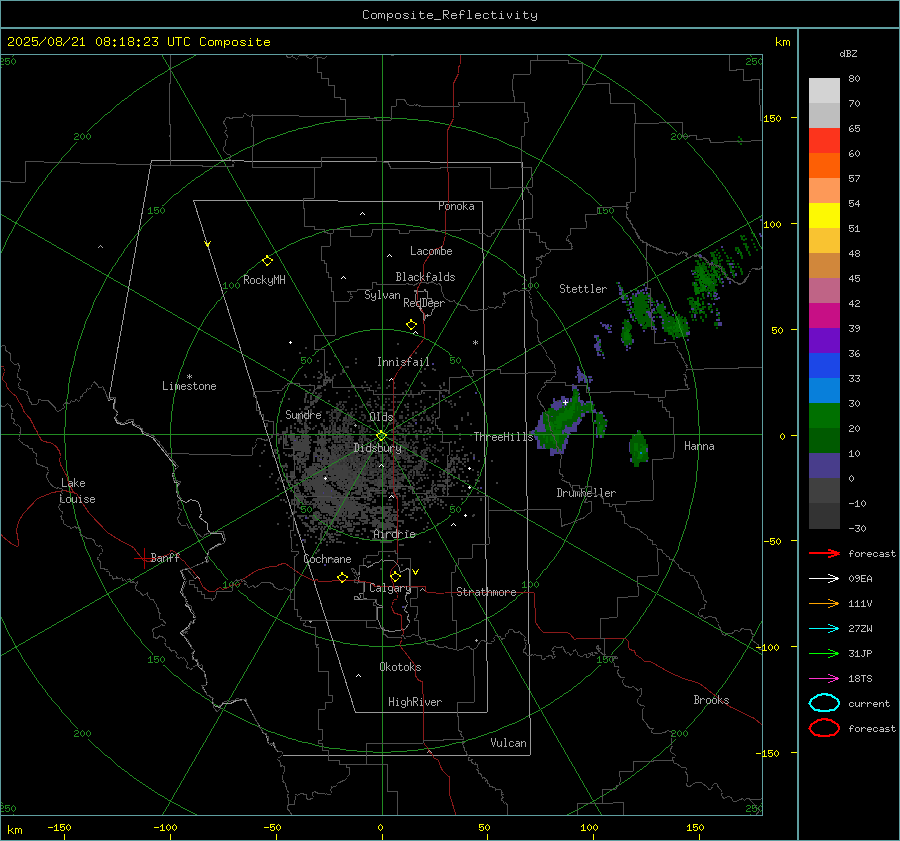
Task: Click the slate purple 10-0 dBZ swatch
Action: 824,466
